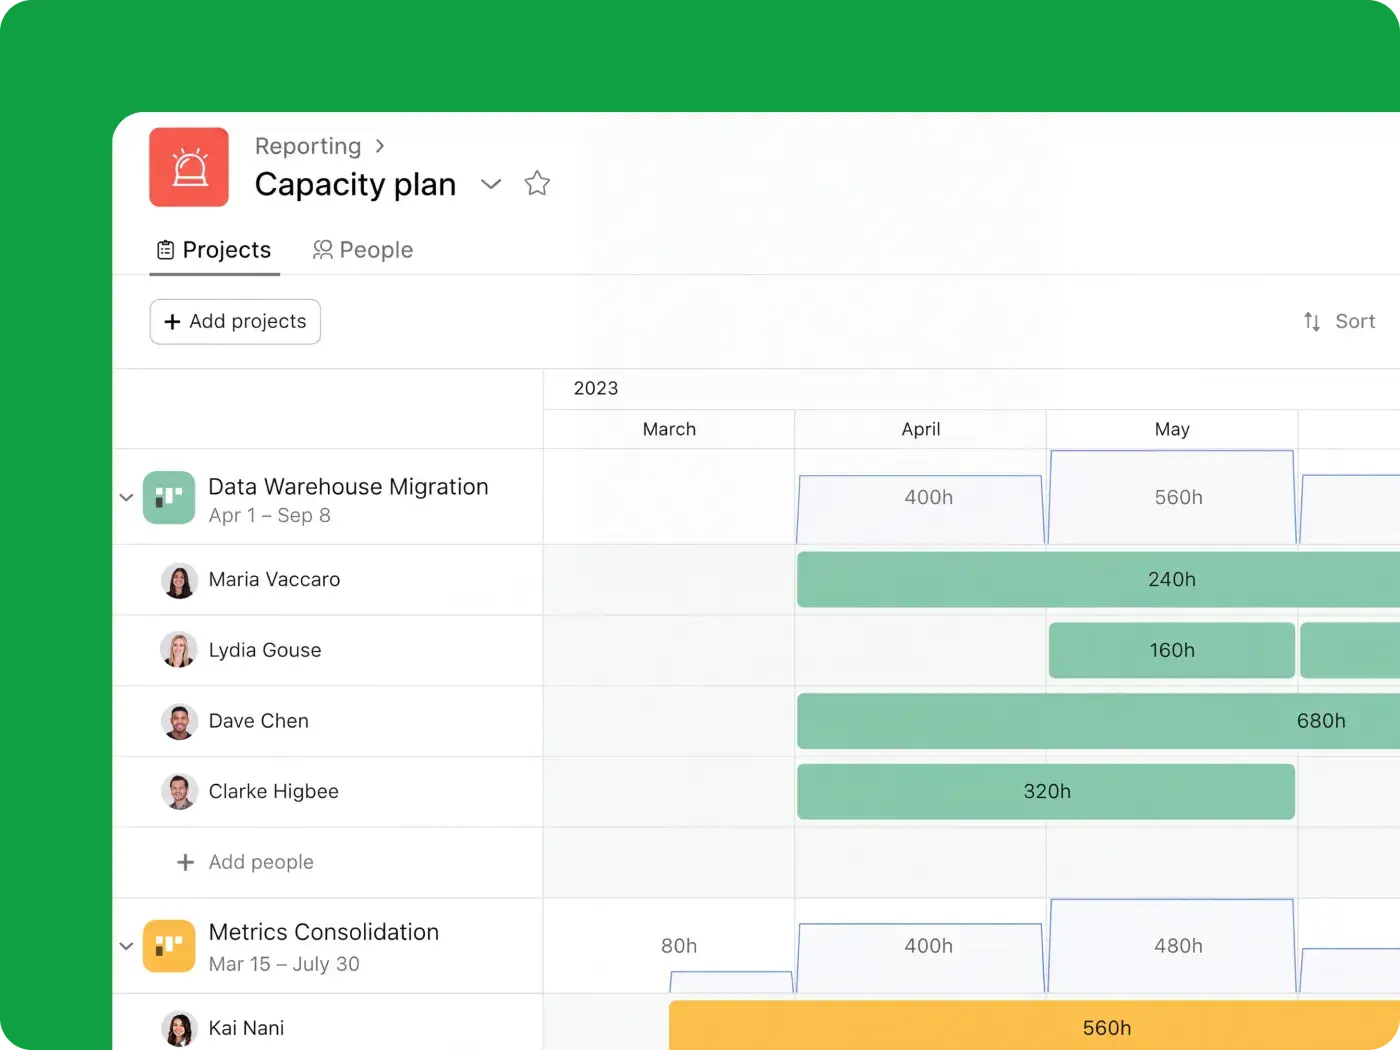
Task: Select Kai Nani's 560h allocation bar
Action: coord(1034,1026)
